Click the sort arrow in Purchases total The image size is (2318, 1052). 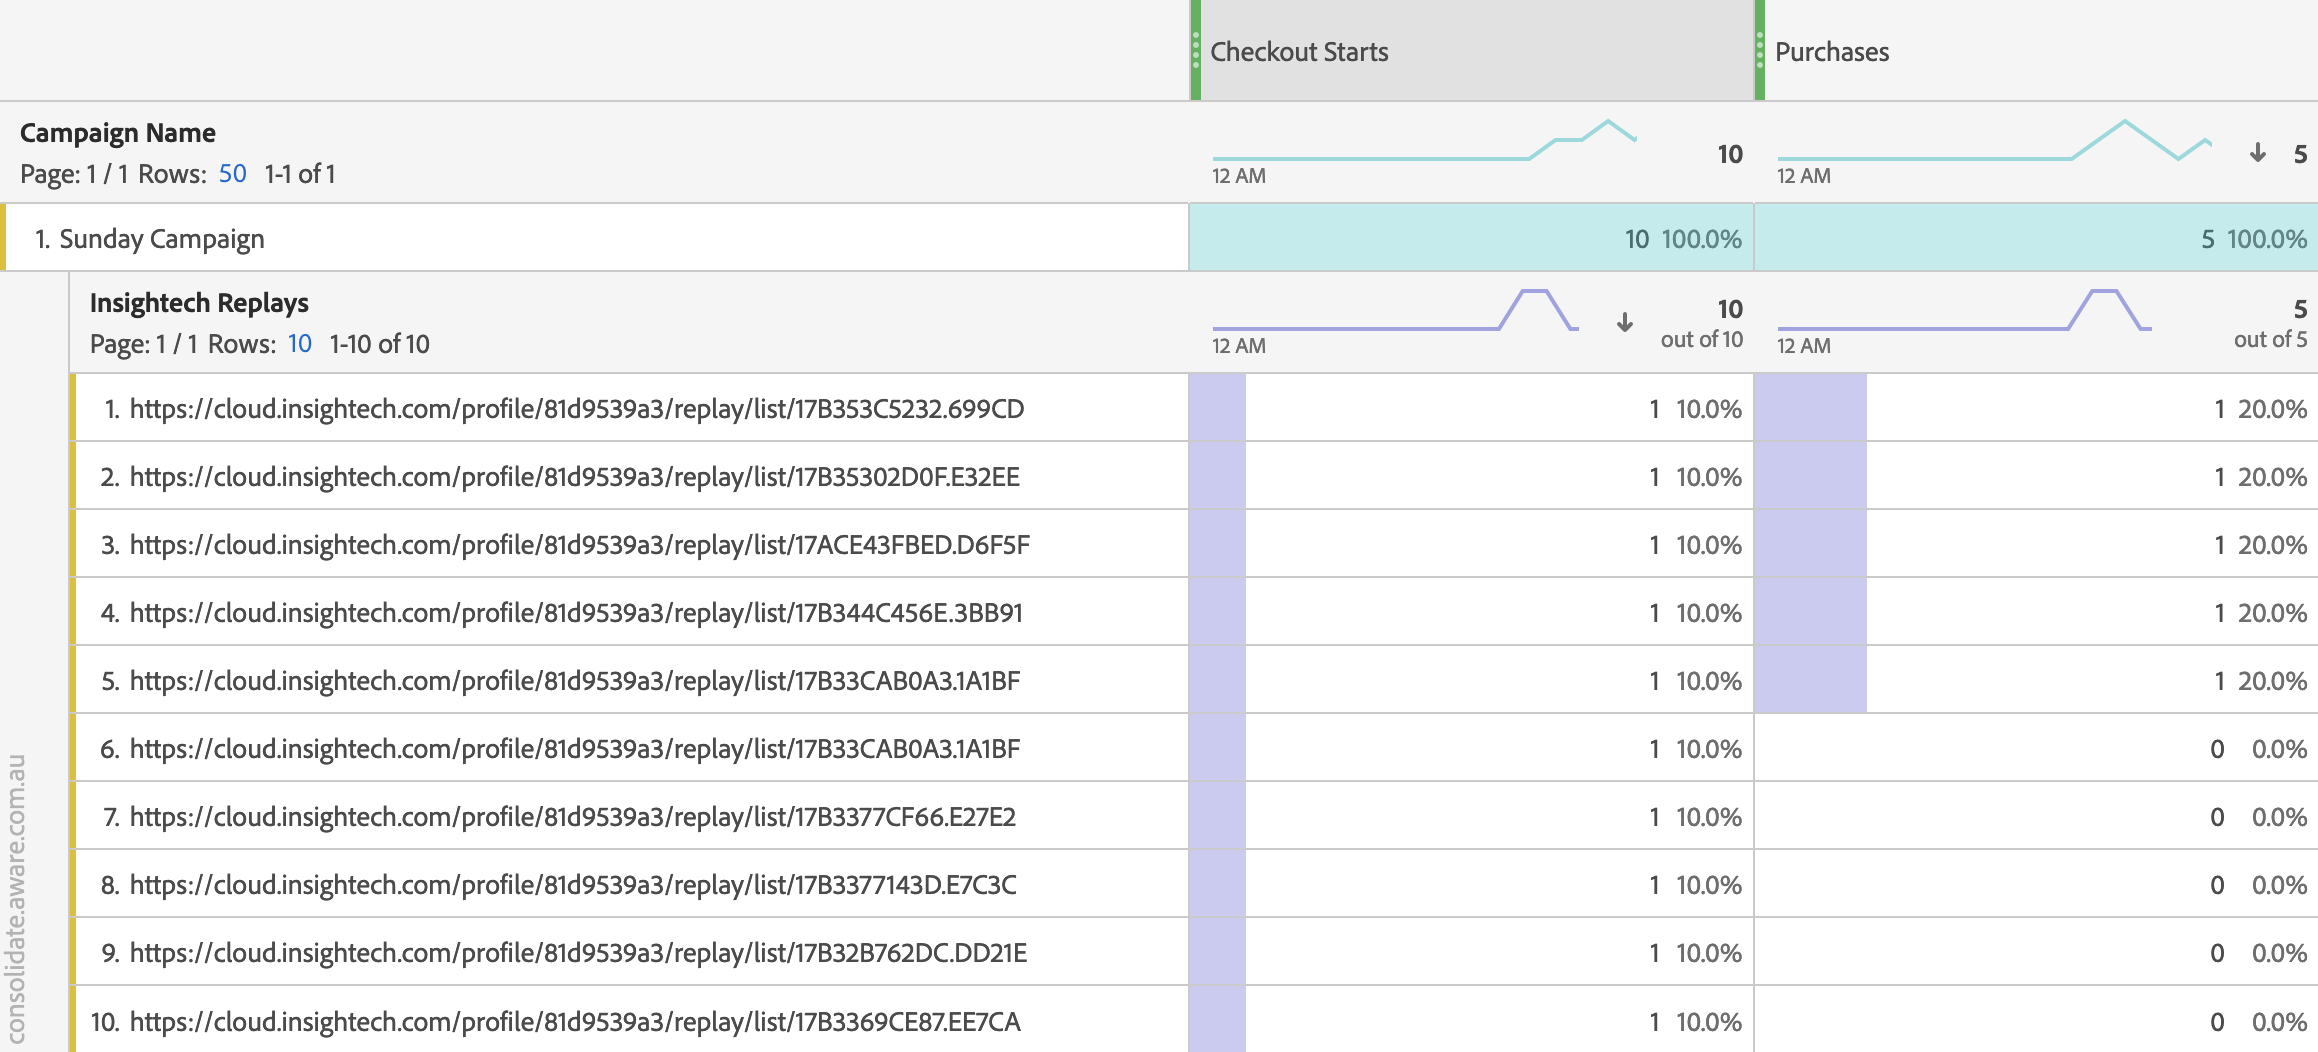2257,153
